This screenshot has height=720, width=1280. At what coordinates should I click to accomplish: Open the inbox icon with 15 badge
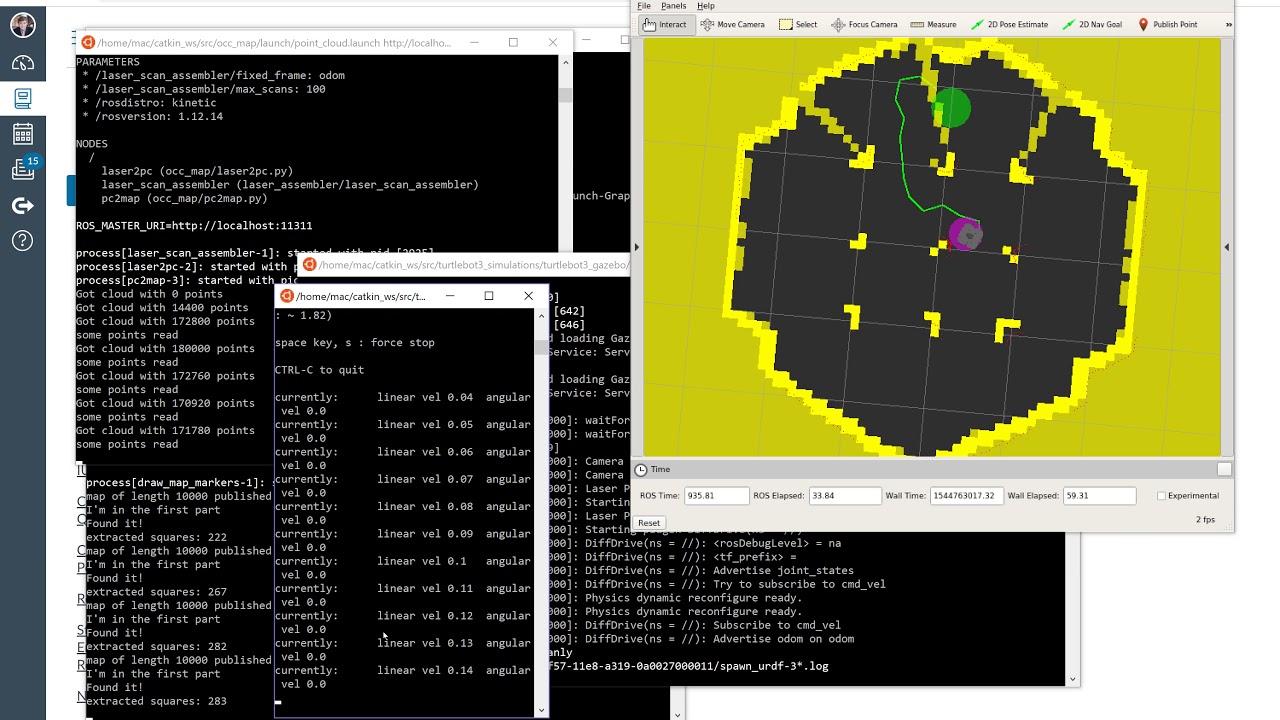point(23,169)
